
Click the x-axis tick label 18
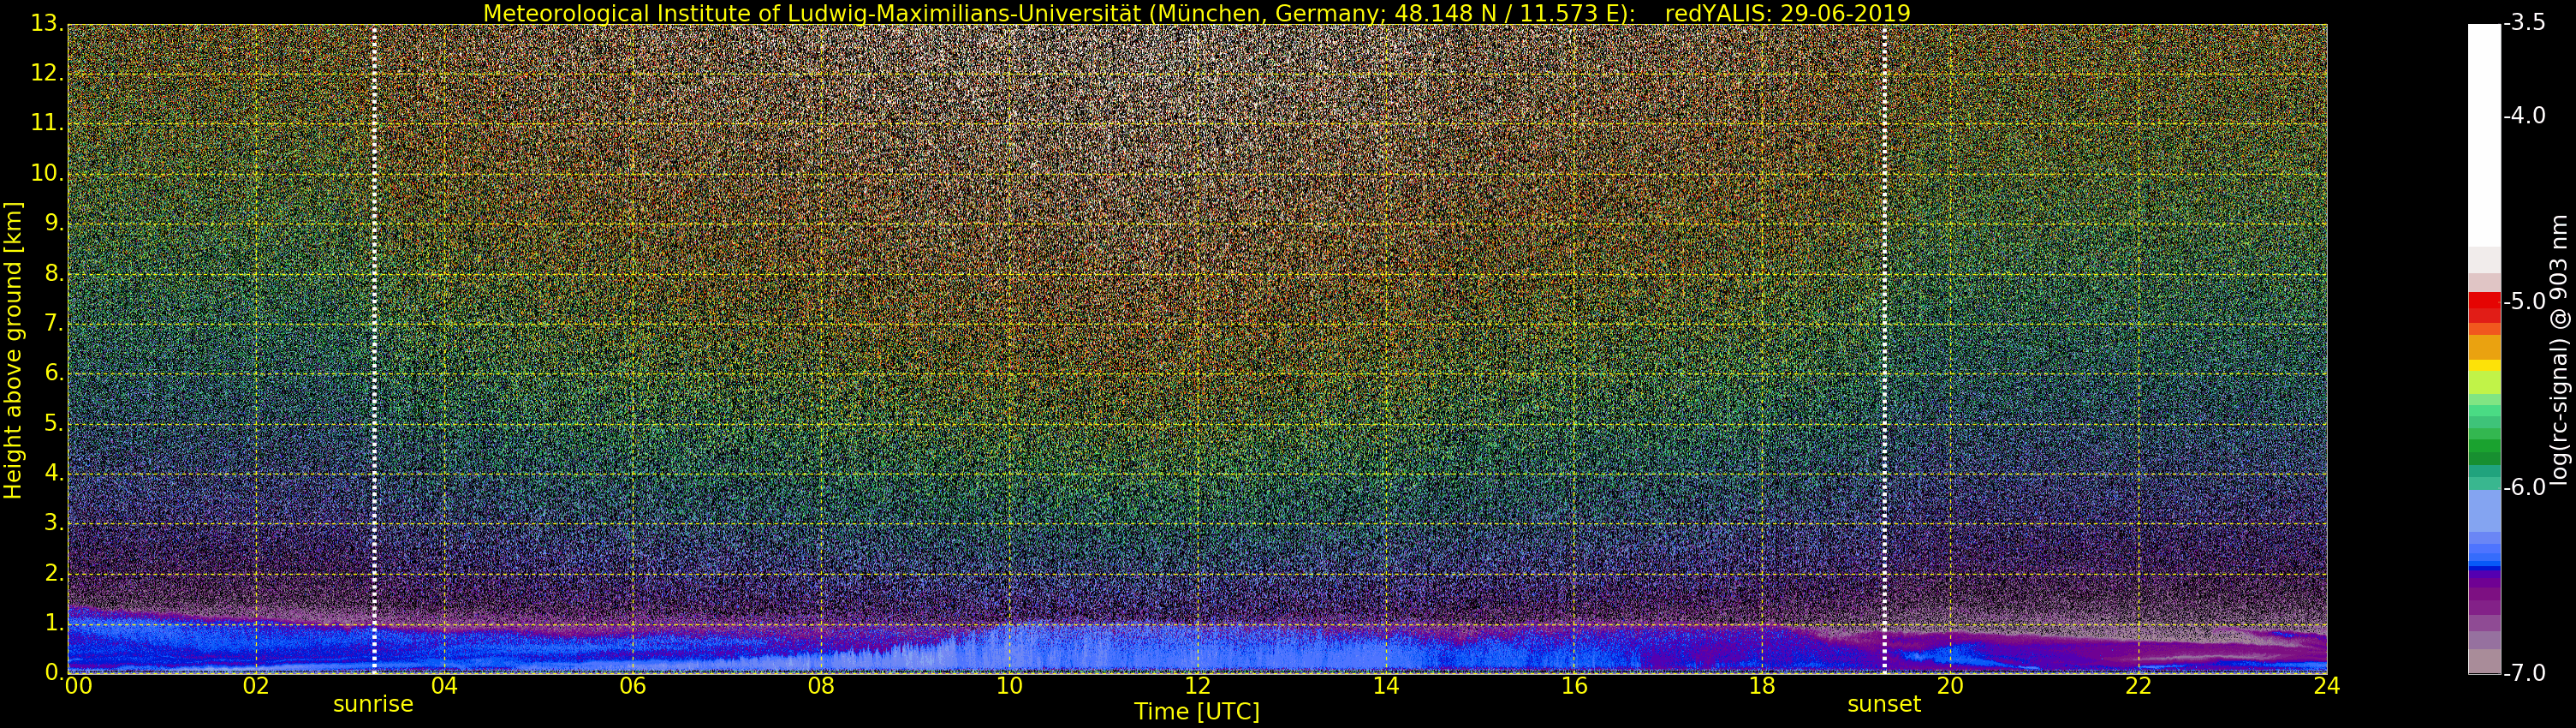click(x=1762, y=685)
